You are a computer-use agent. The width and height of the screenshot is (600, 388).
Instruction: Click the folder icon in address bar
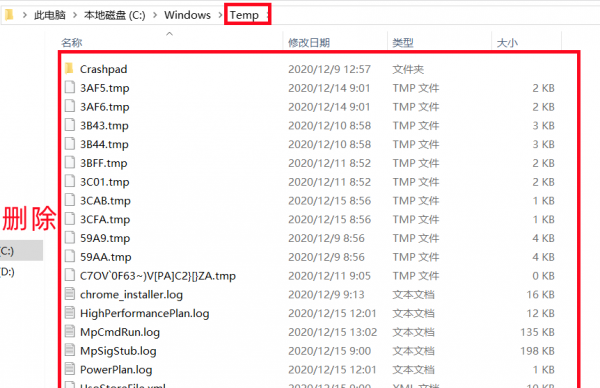9,15
